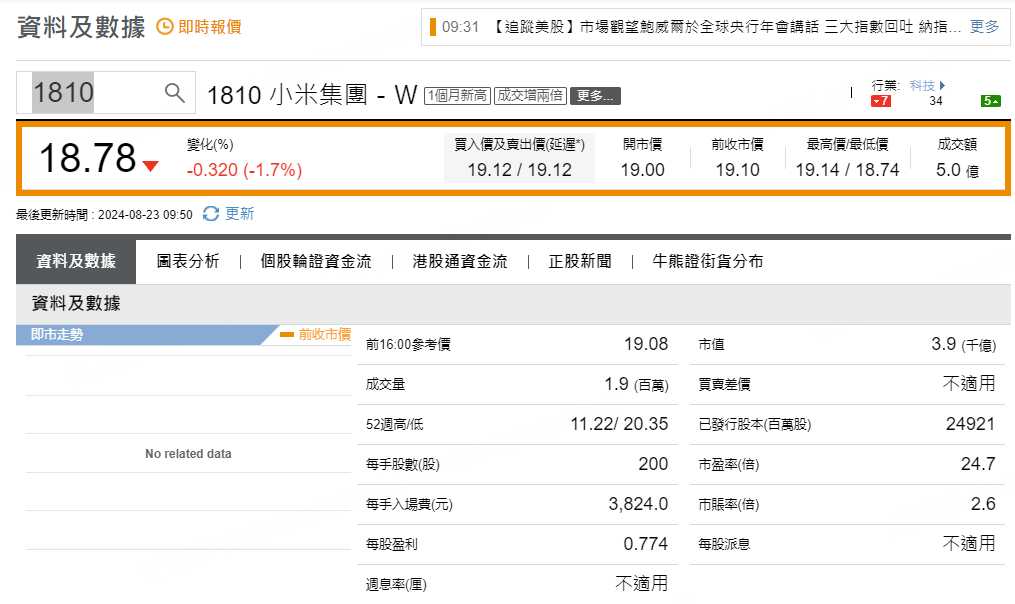Click the red down triangle beside 18.78

tap(151, 166)
